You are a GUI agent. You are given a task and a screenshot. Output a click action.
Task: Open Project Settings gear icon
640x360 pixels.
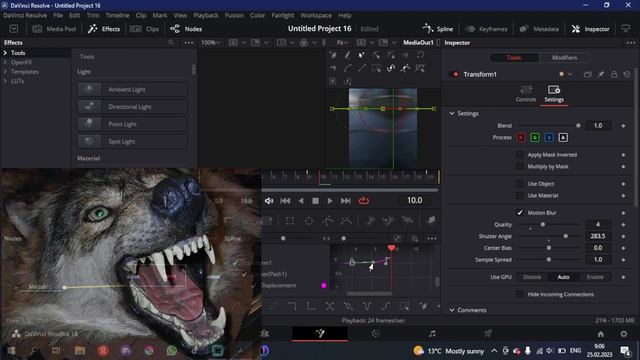pos(624,334)
